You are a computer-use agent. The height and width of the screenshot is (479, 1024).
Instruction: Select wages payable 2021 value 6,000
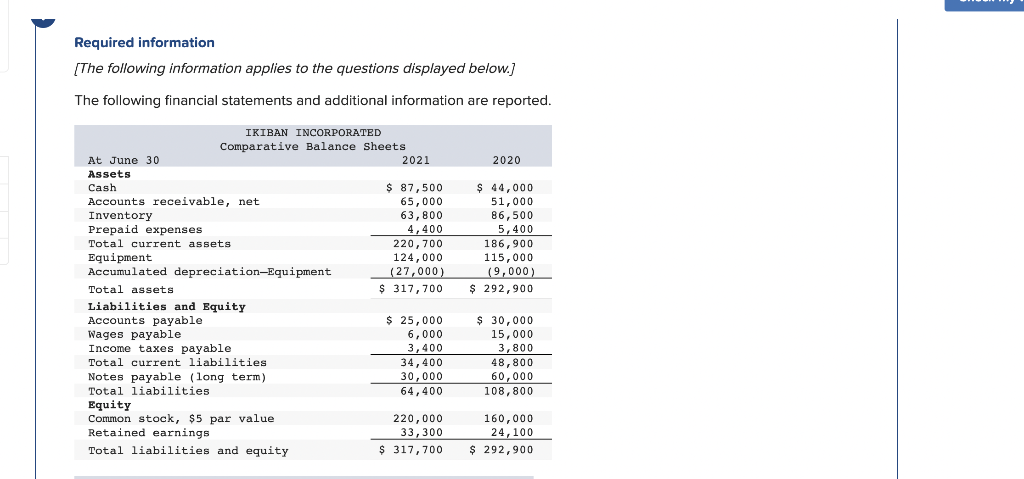click(425, 335)
